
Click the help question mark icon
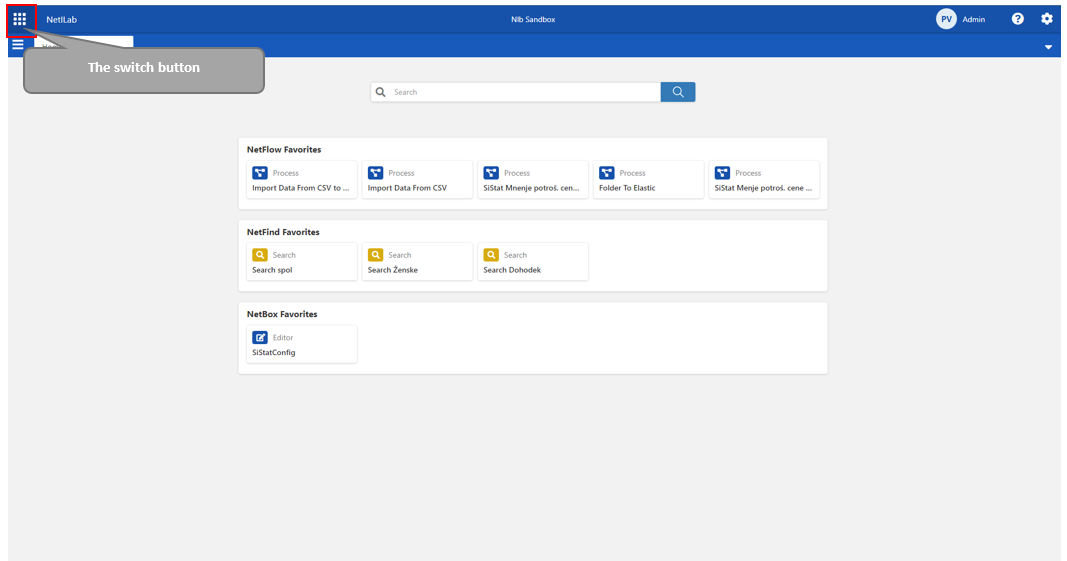pos(1017,19)
